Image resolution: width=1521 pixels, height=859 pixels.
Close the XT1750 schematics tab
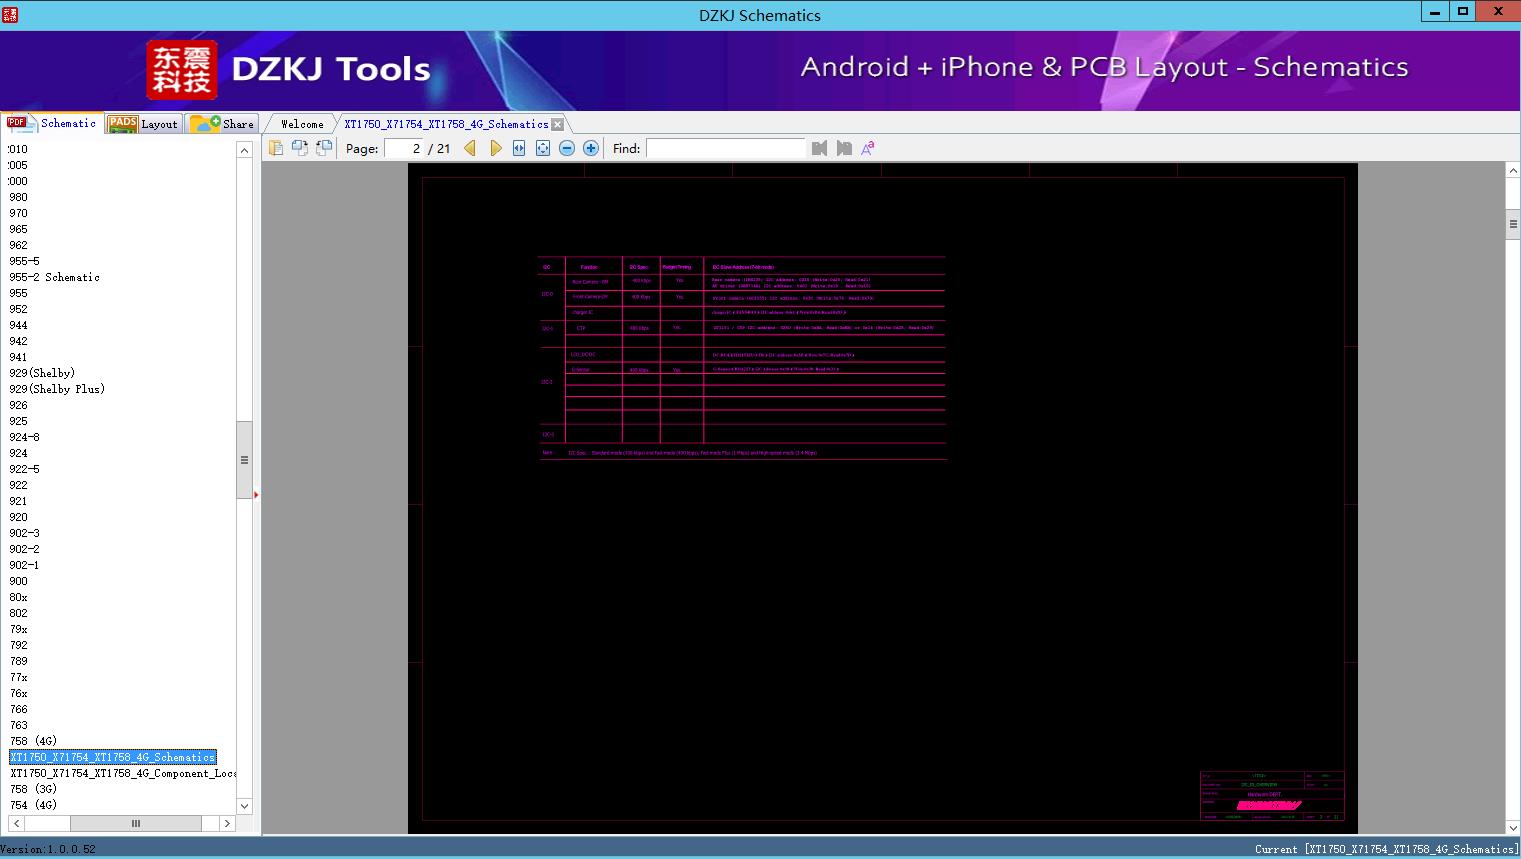point(558,124)
